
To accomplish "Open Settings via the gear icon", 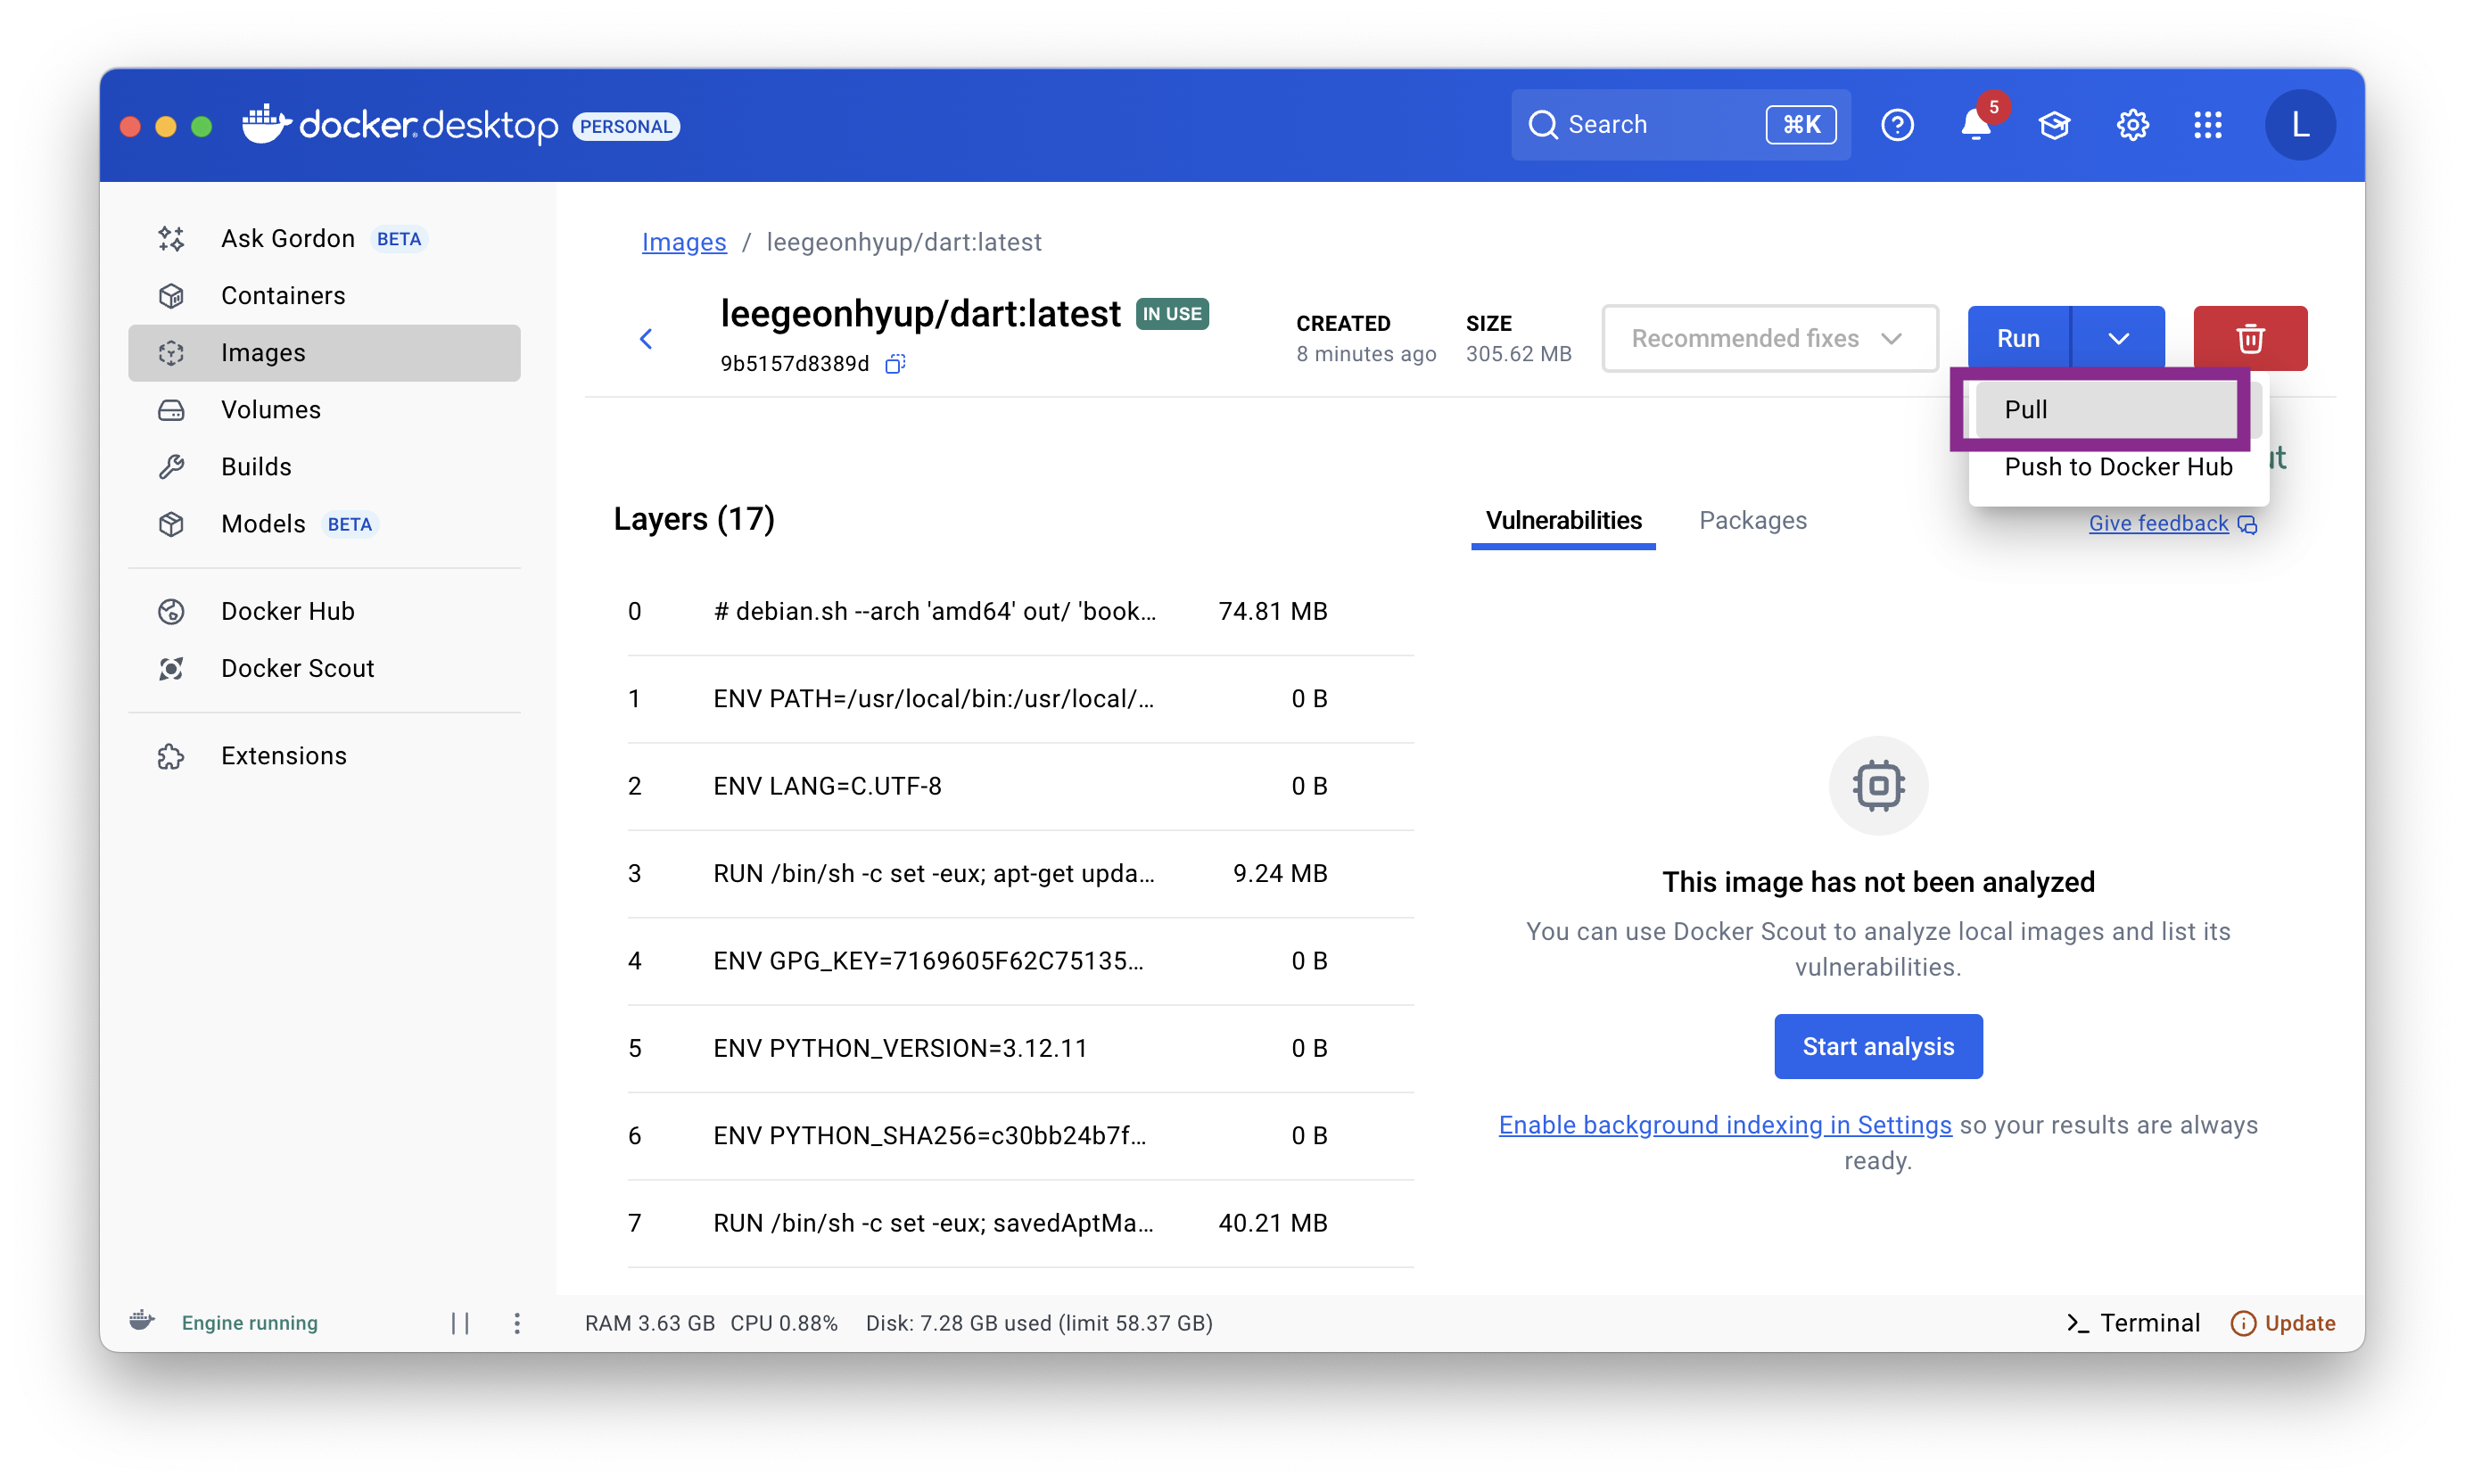I will 2132,125.
